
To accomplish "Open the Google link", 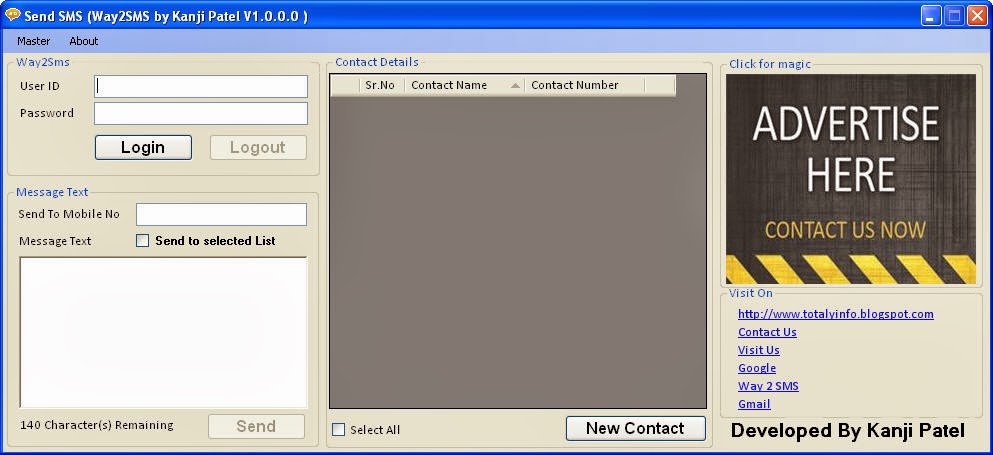I will [x=757, y=368].
